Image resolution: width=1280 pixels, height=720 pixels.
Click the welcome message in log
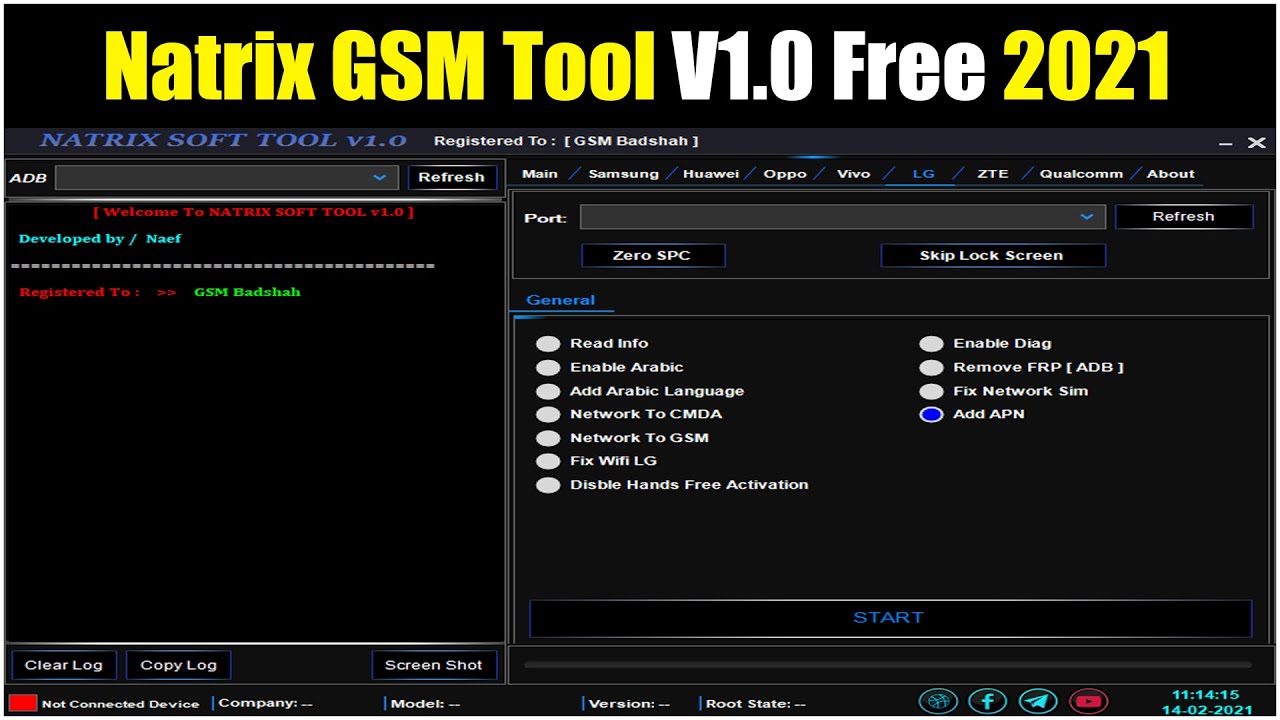pos(253,212)
